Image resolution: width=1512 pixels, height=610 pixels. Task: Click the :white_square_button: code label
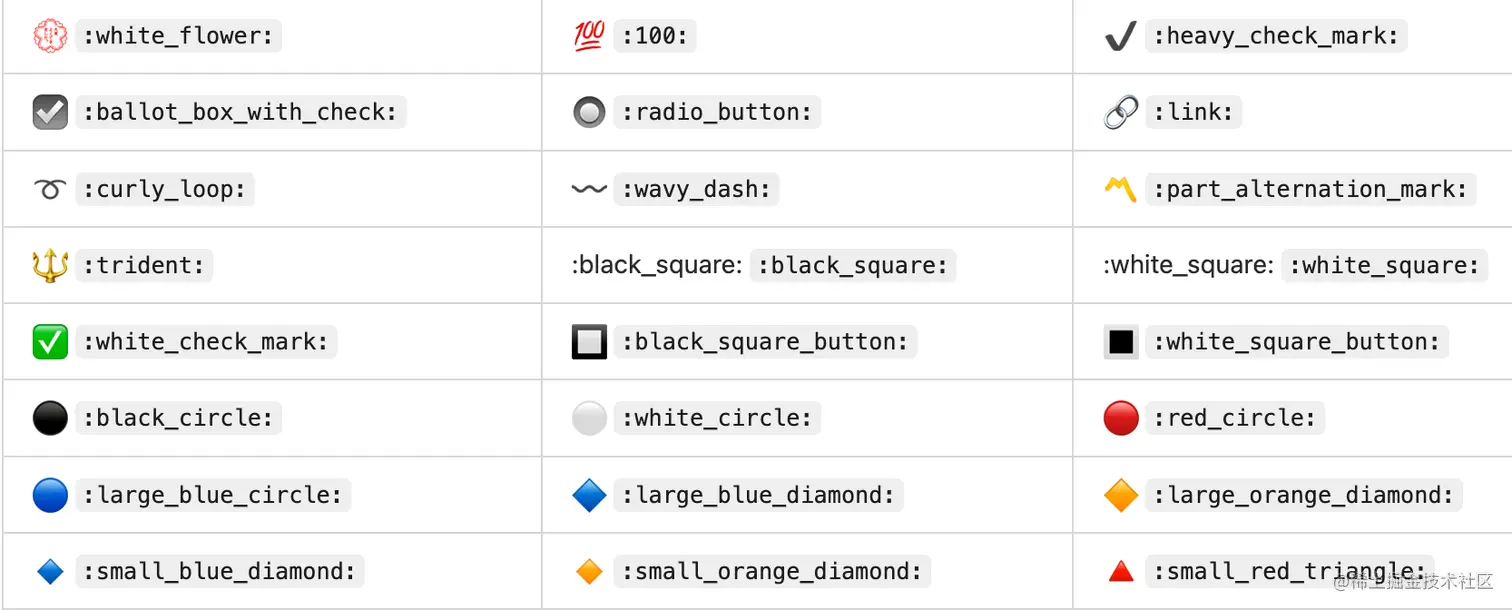point(1296,342)
